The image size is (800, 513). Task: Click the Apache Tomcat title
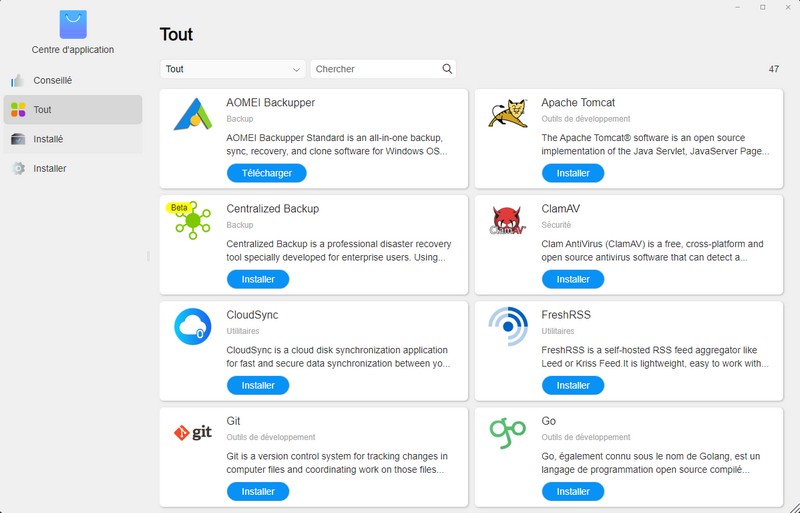tap(578, 103)
